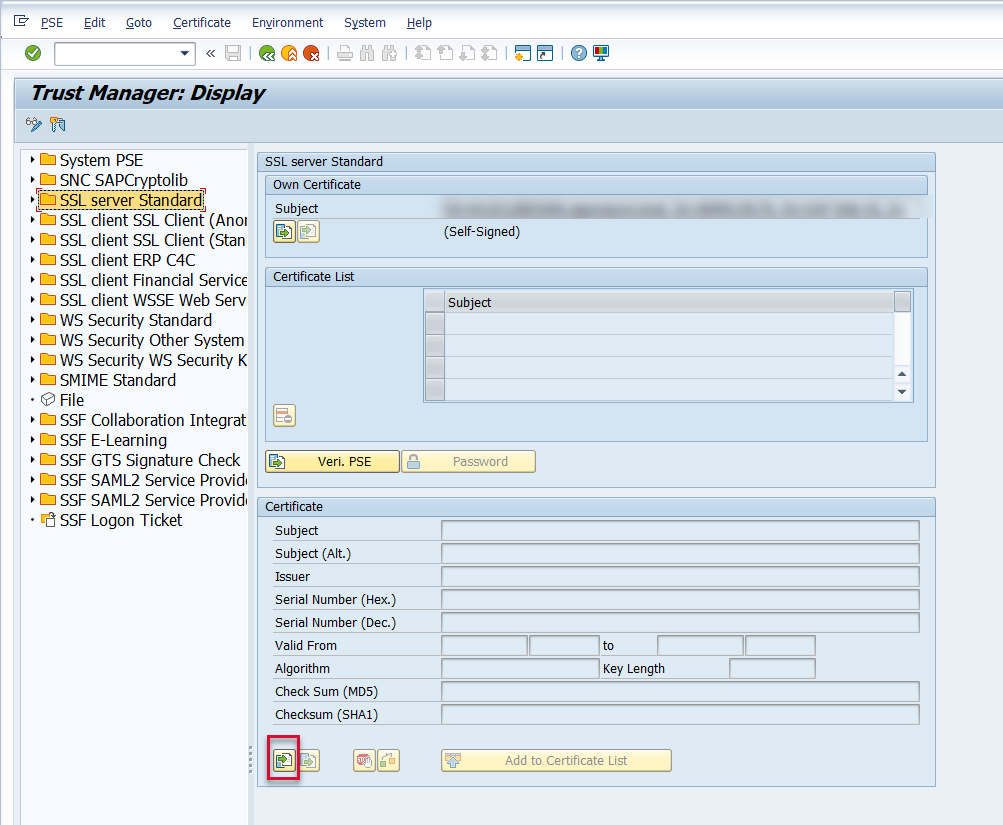Click the orange Exit arrow icon

point(289,53)
